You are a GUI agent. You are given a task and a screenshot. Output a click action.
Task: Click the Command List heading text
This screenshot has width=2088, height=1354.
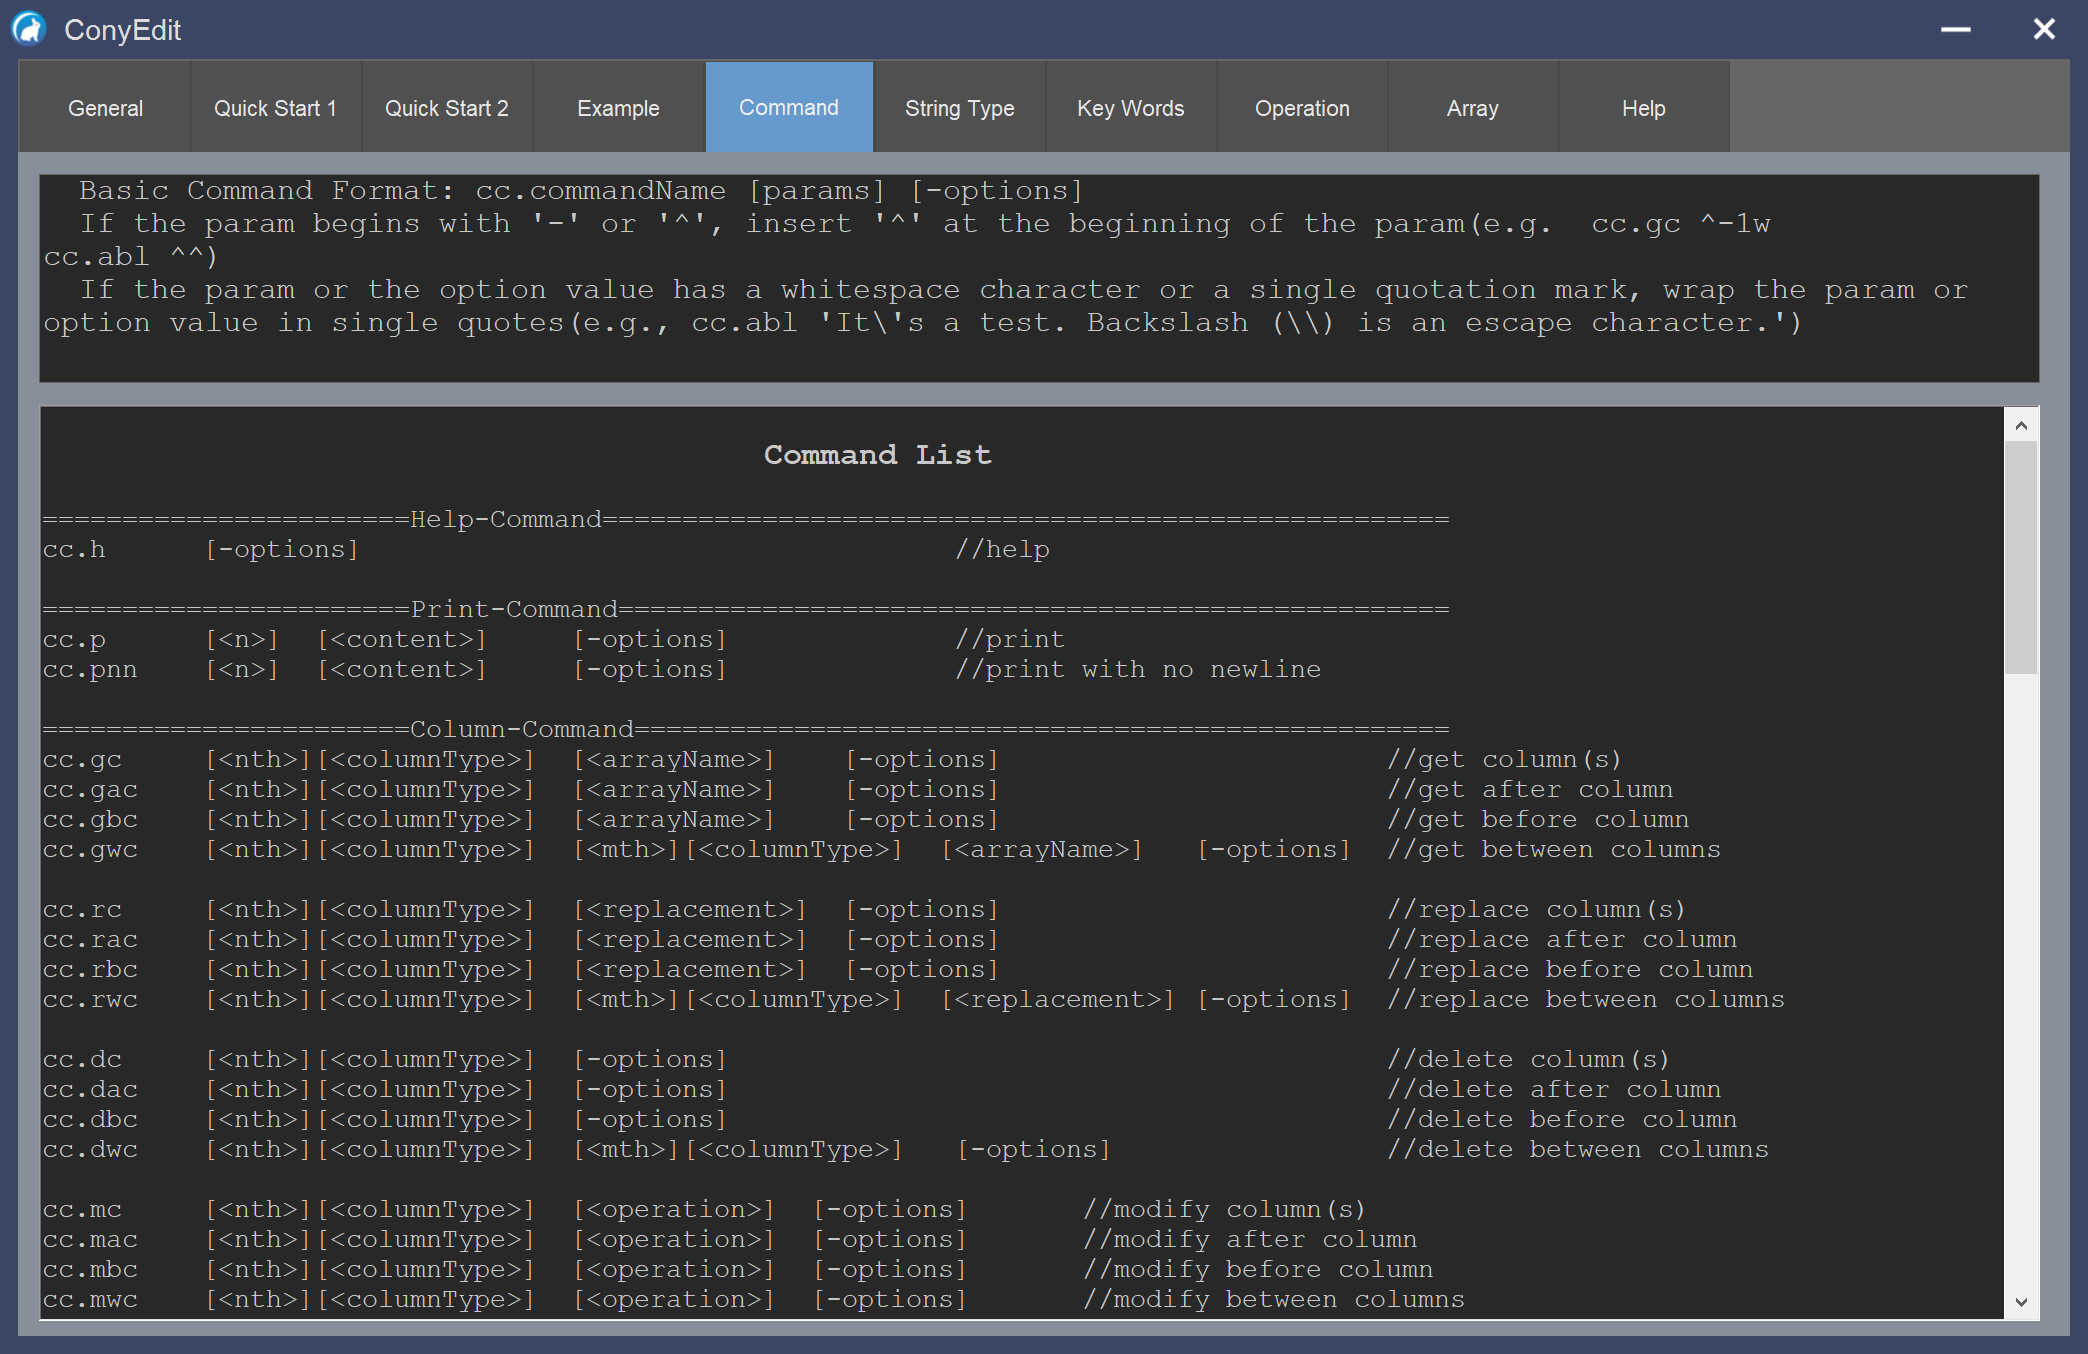click(x=877, y=455)
